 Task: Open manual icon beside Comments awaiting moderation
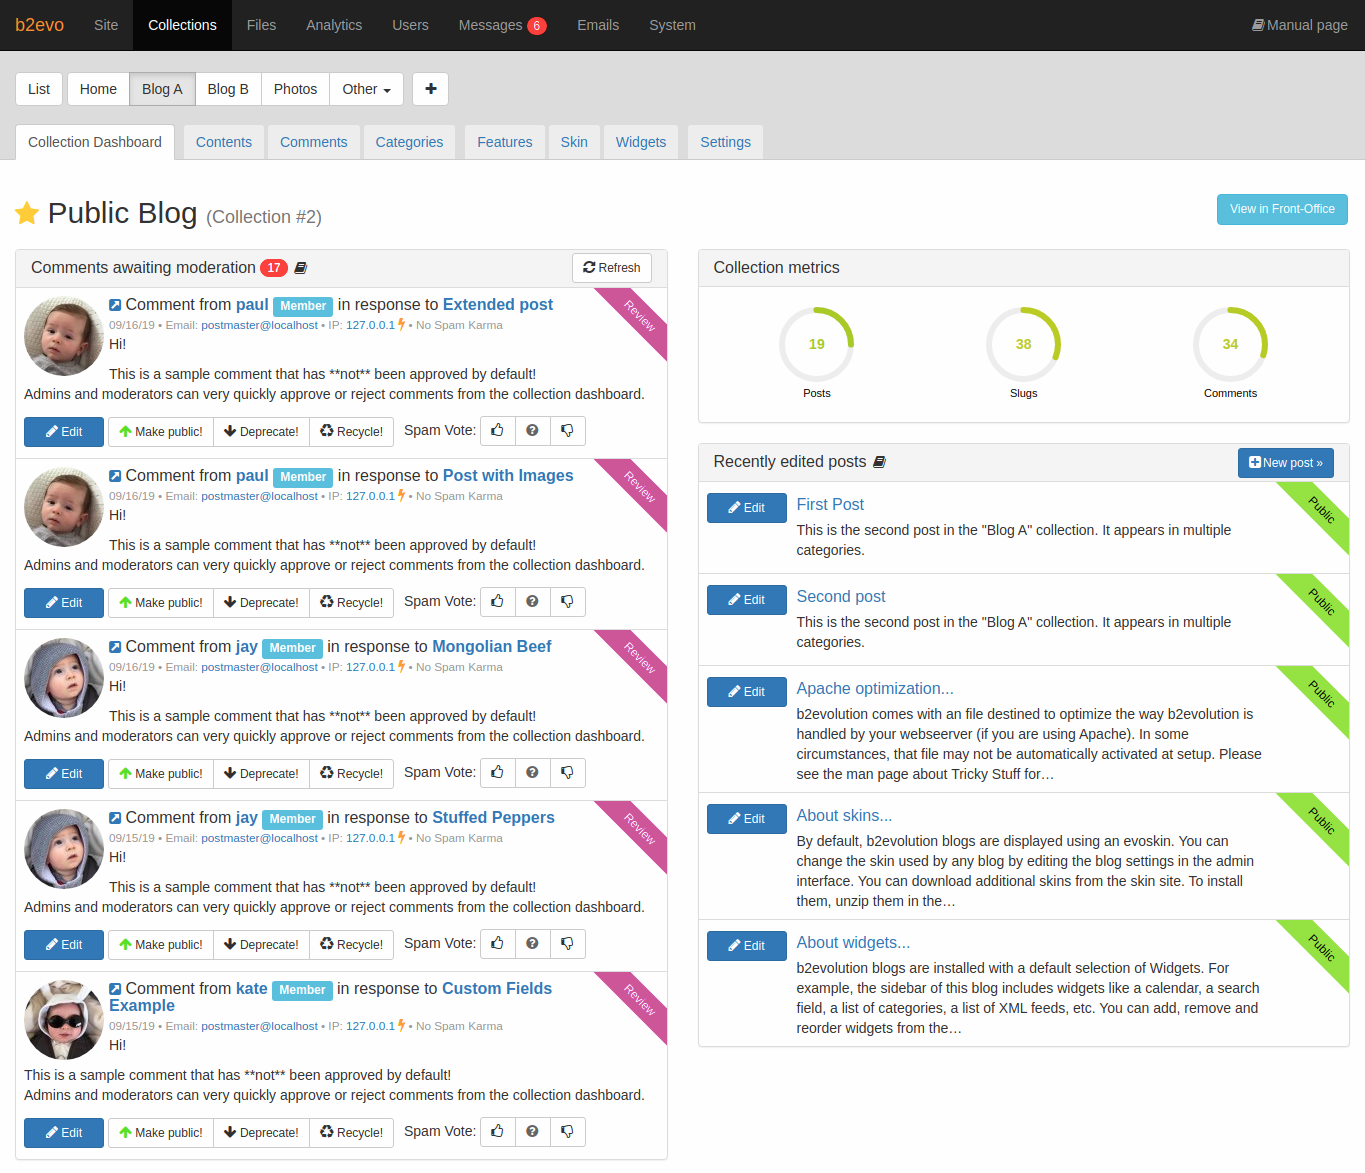click(300, 268)
